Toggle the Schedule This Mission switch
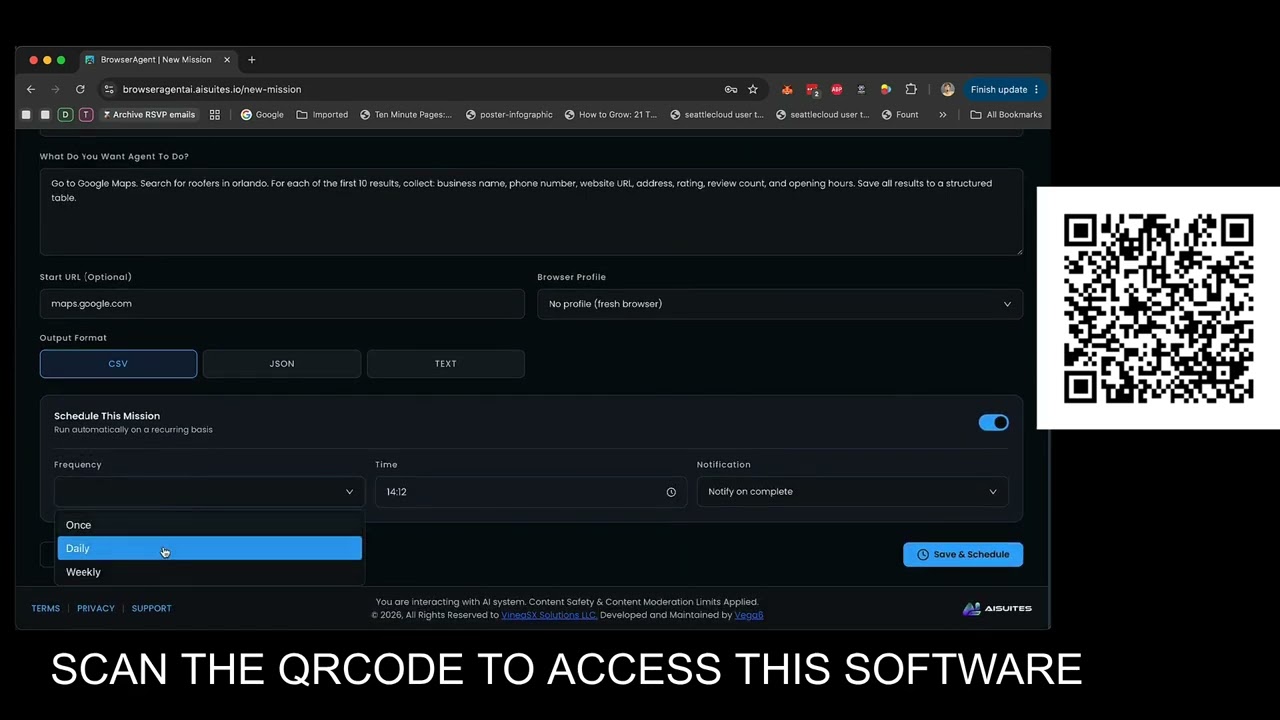This screenshot has height=720, width=1280. tap(994, 423)
